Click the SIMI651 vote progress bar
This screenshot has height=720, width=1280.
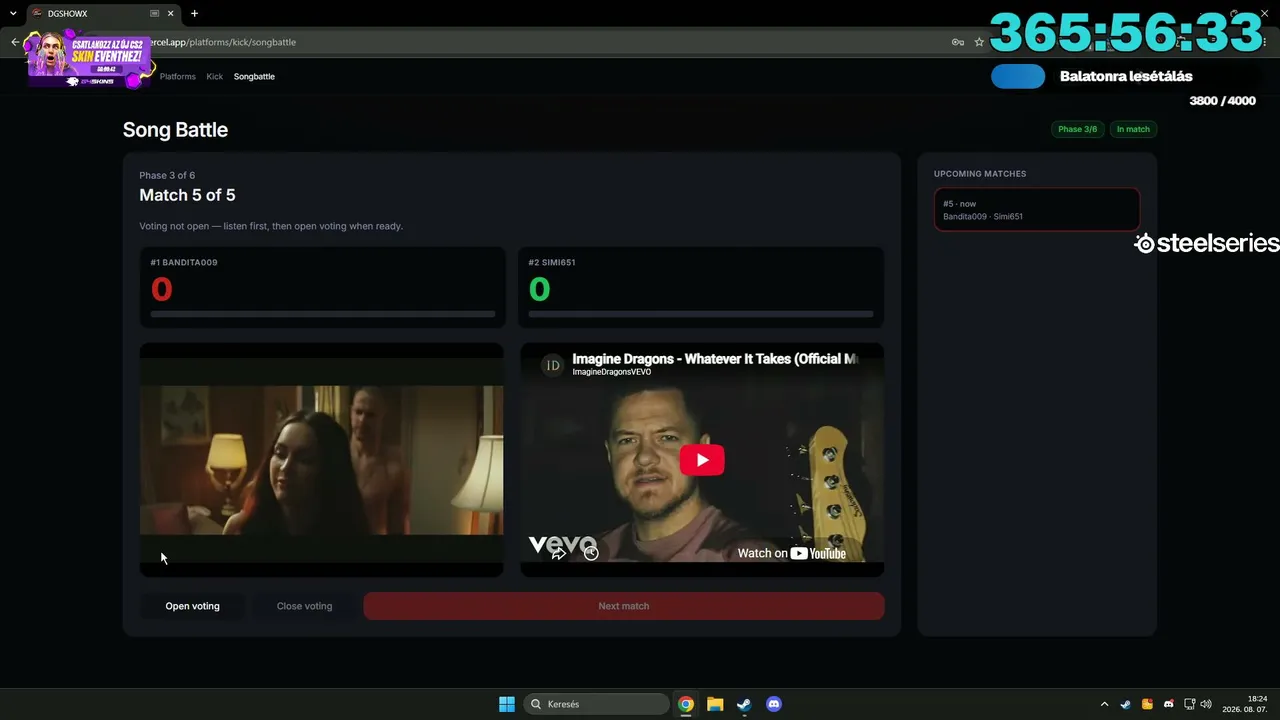(x=700, y=314)
